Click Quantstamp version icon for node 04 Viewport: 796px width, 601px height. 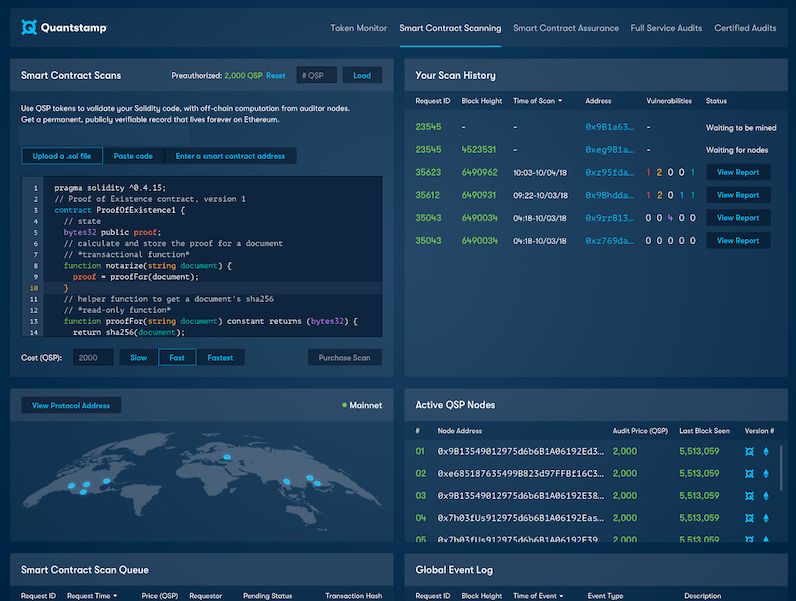click(749, 518)
